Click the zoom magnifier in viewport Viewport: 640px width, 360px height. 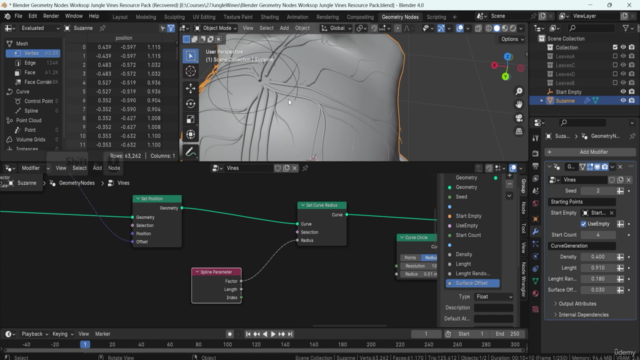coord(519,91)
